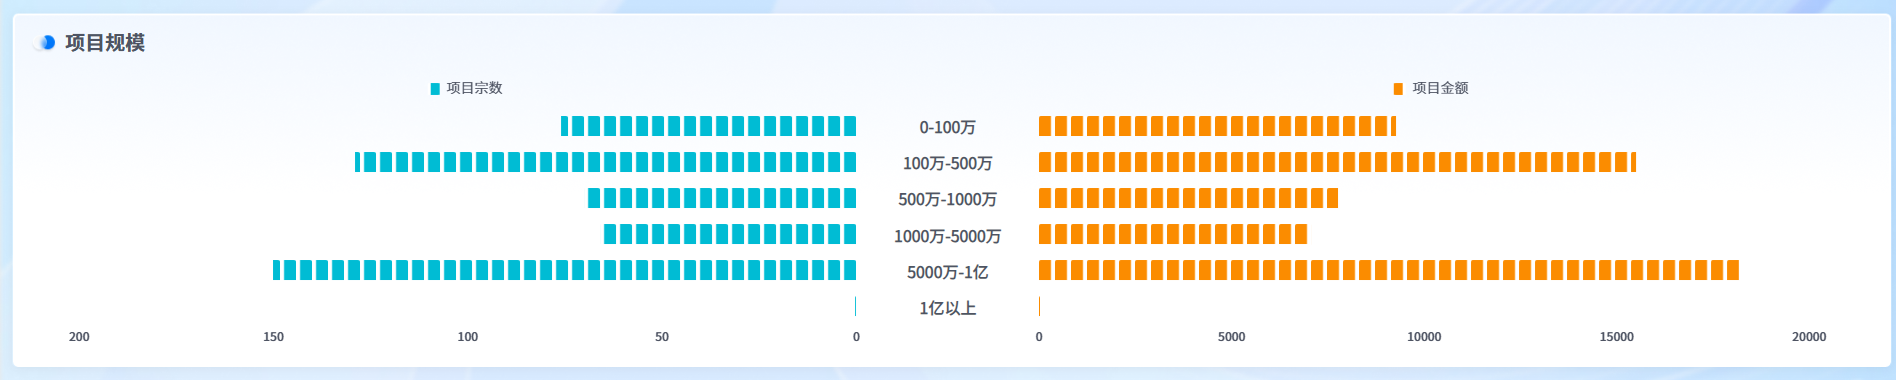
Task: Select the 0-100万 category label
Action: pos(947,127)
